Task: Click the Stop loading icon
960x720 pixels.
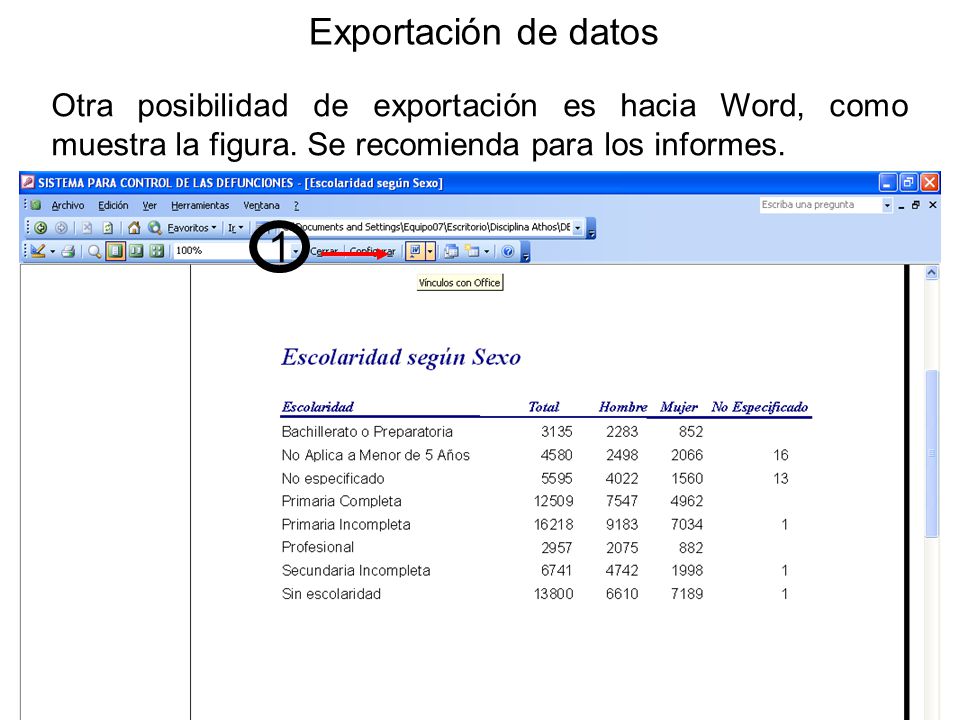Action: point(87,228)
